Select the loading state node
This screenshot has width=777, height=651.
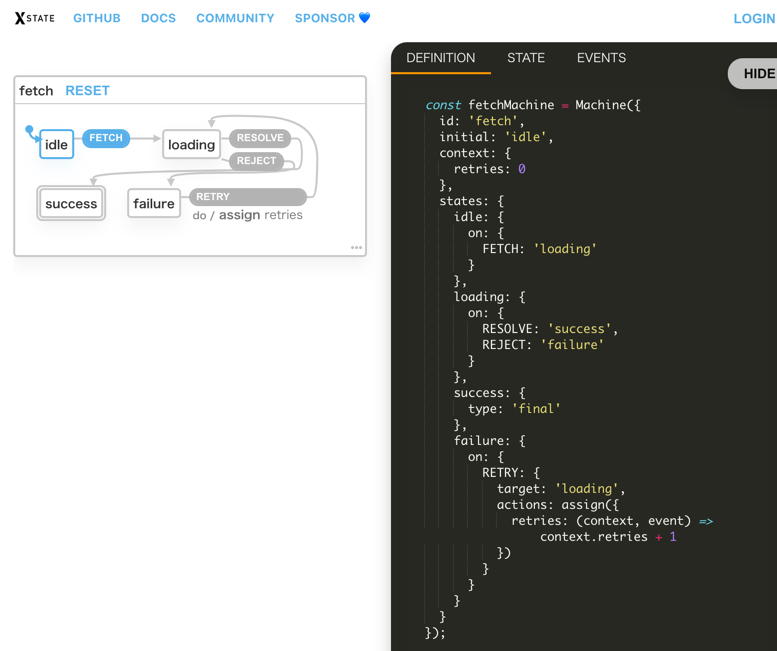pos(191,145)
